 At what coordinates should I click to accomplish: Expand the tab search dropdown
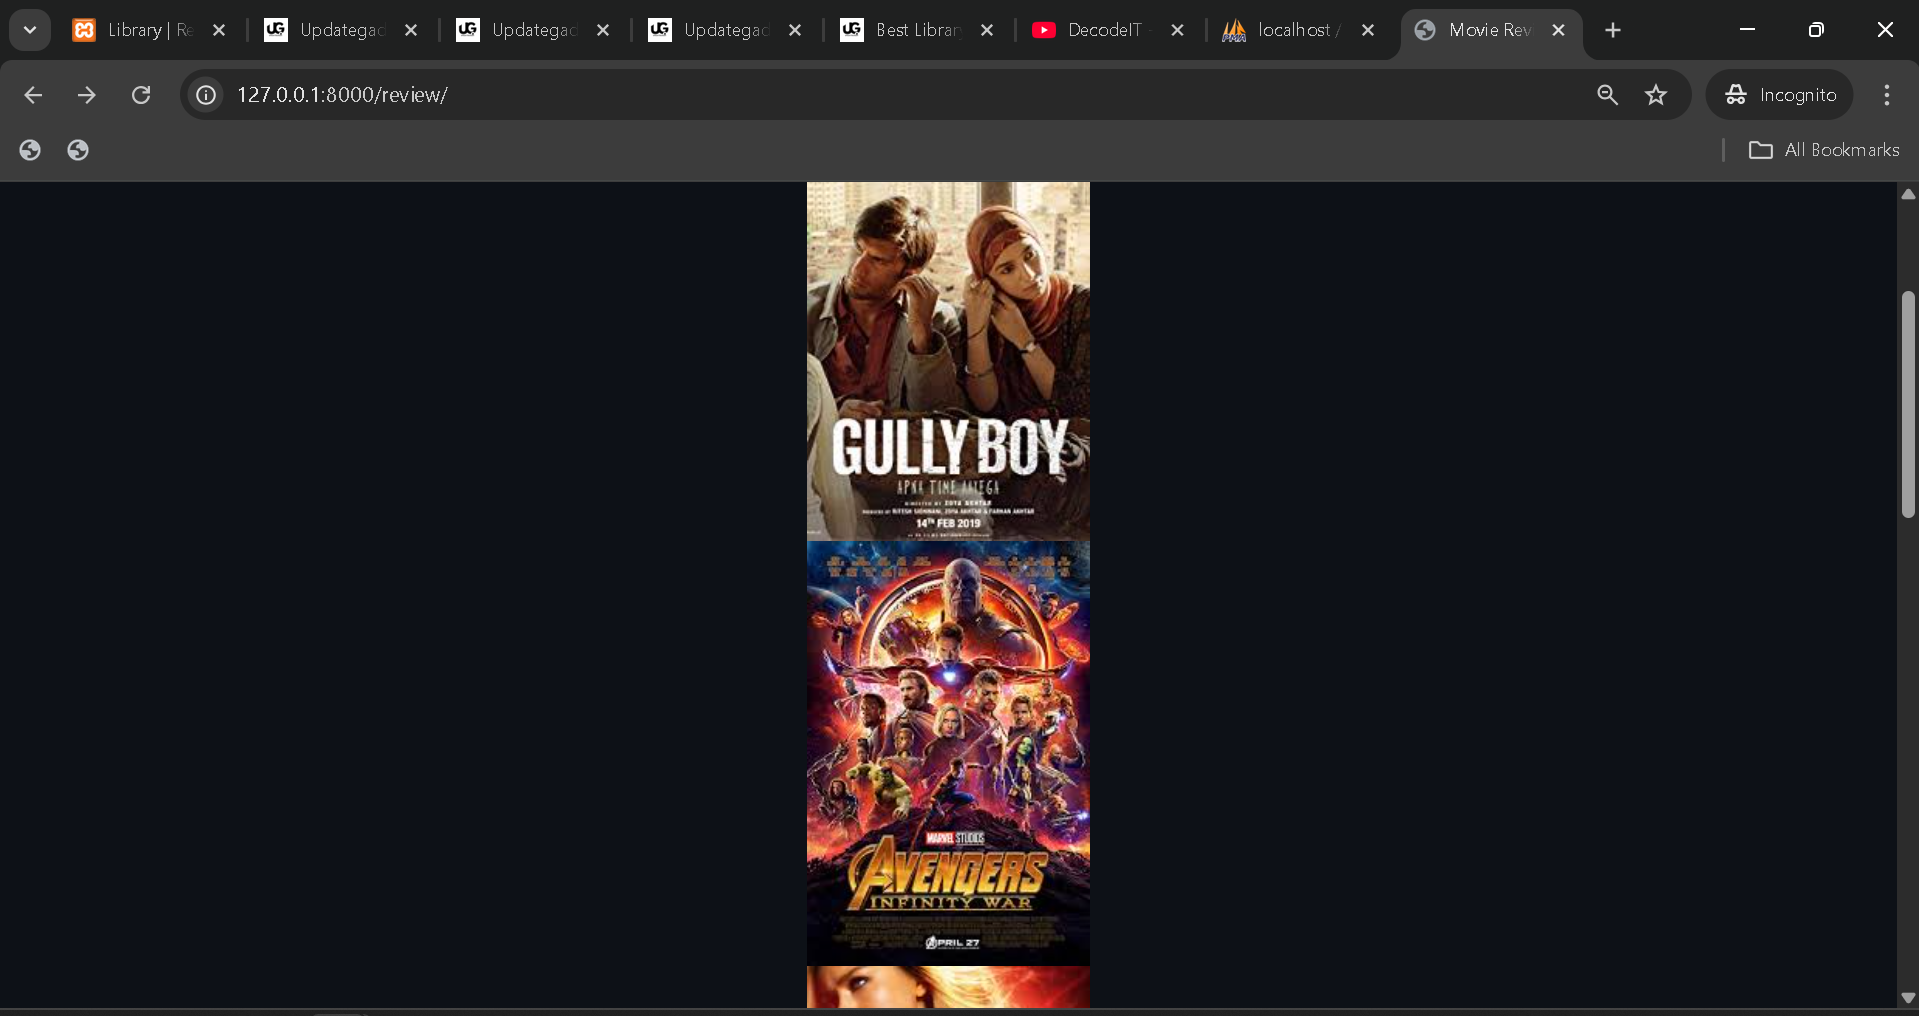click(30, 30)
